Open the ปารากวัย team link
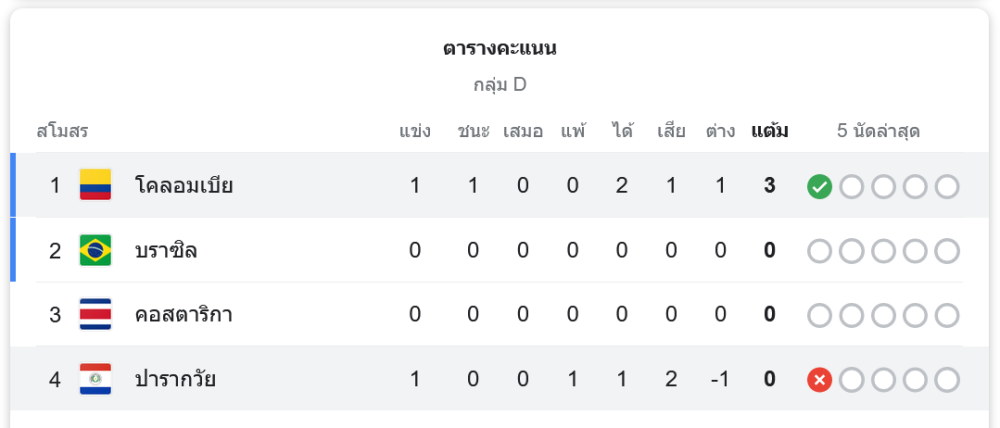This screenshot has height=428, width=1000. click(x=175, y=380)
